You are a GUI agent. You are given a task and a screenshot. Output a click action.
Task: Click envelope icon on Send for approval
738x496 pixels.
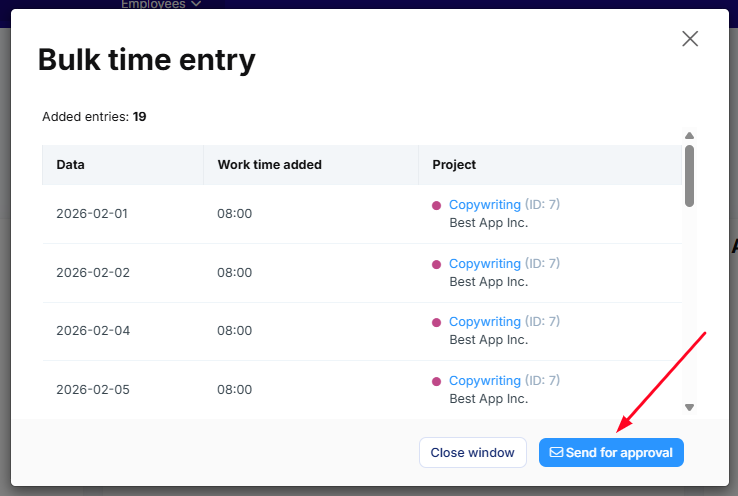556,453
